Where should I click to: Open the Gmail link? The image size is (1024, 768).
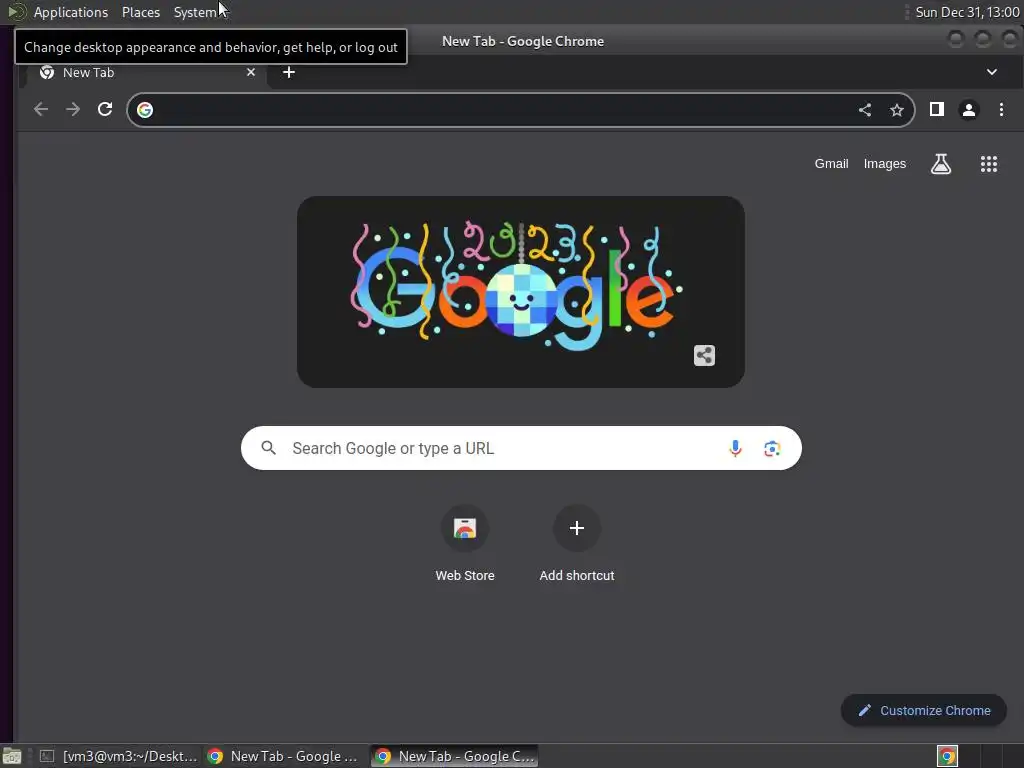point(831,164)
